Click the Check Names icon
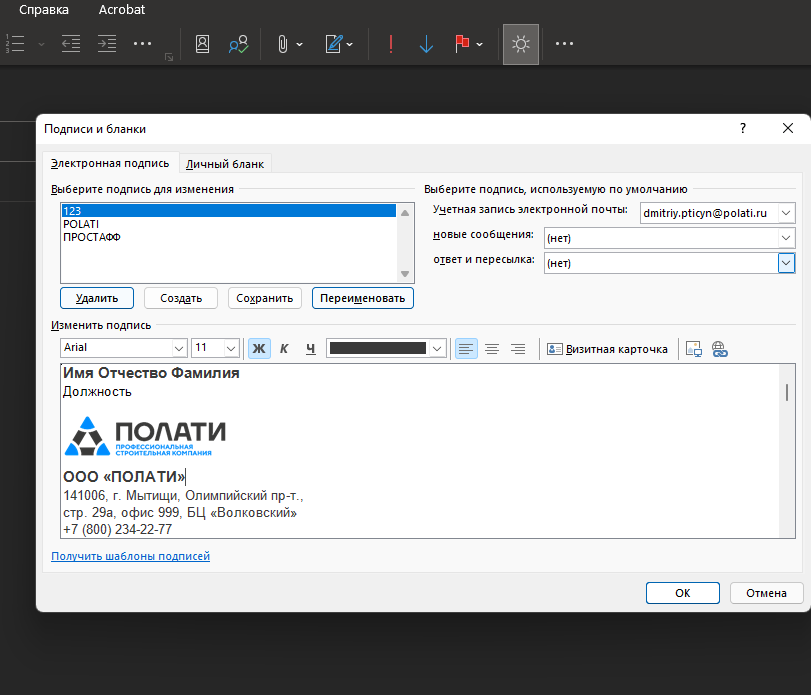The image size is (811, 695). [238, 44]
